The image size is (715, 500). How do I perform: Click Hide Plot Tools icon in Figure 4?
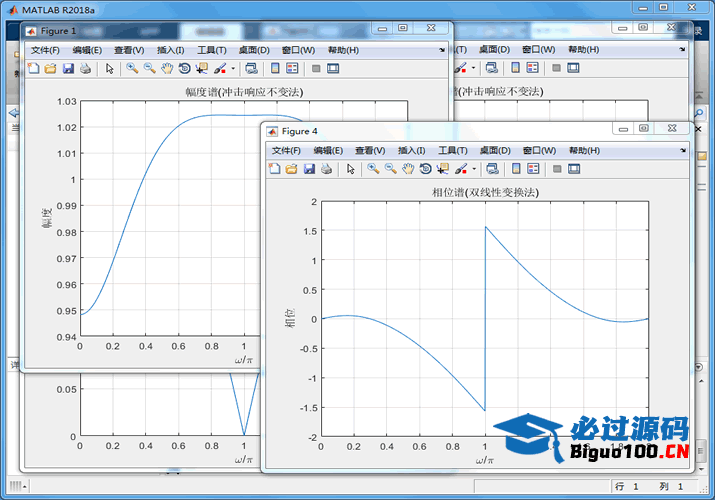(557, 169)
